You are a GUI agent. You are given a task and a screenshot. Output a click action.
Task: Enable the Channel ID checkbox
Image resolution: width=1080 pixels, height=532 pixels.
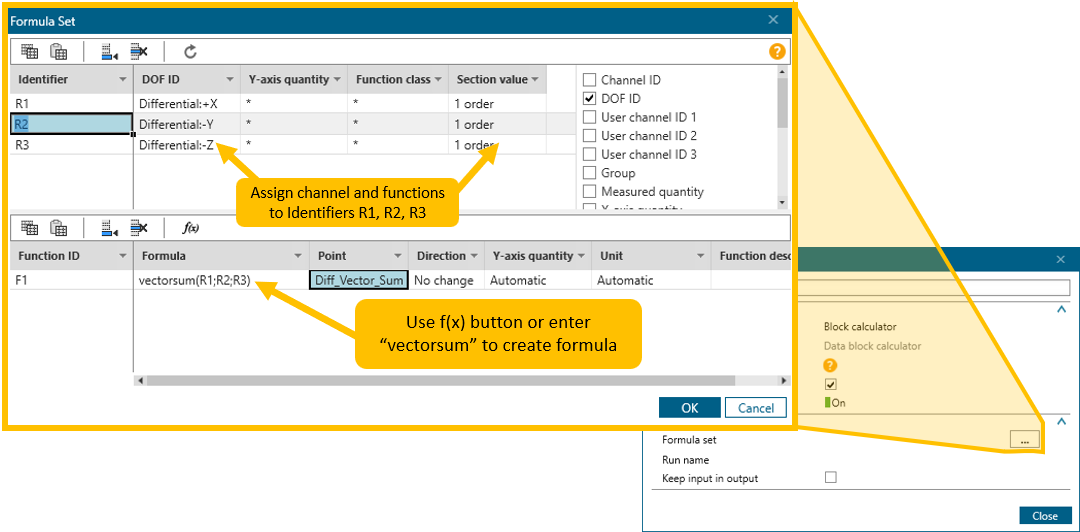pos(590,80)
